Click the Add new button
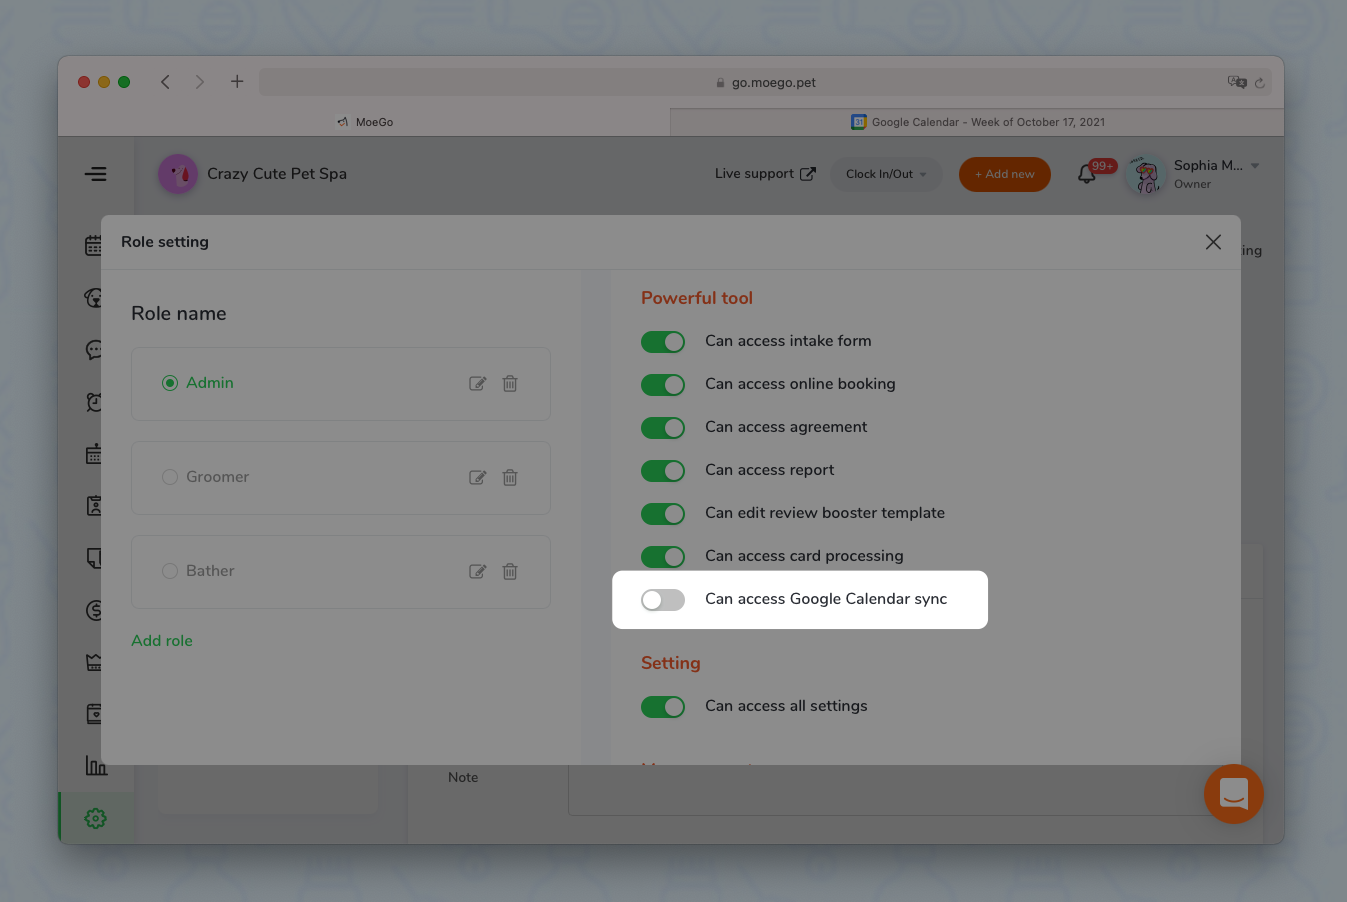The image size is (1347, 902). [x=1005, y=174]
